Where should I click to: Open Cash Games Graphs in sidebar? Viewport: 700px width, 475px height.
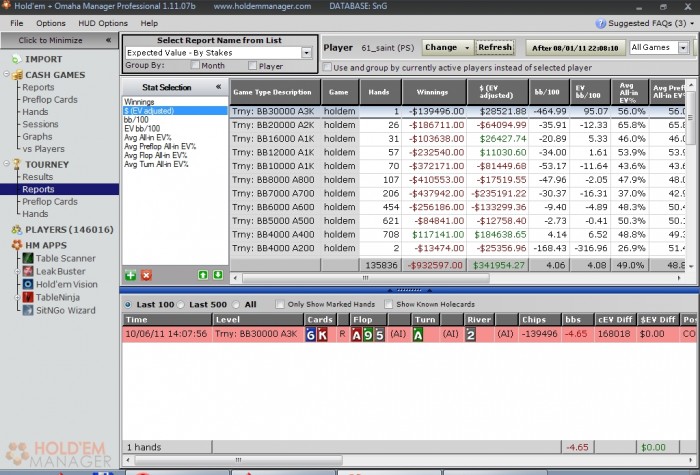pyautogui.click(x=37, y=137)
